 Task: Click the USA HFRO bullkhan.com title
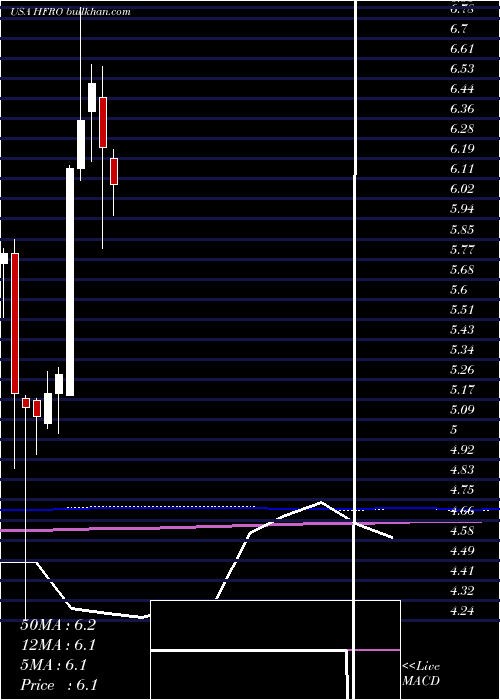point(71,12)
